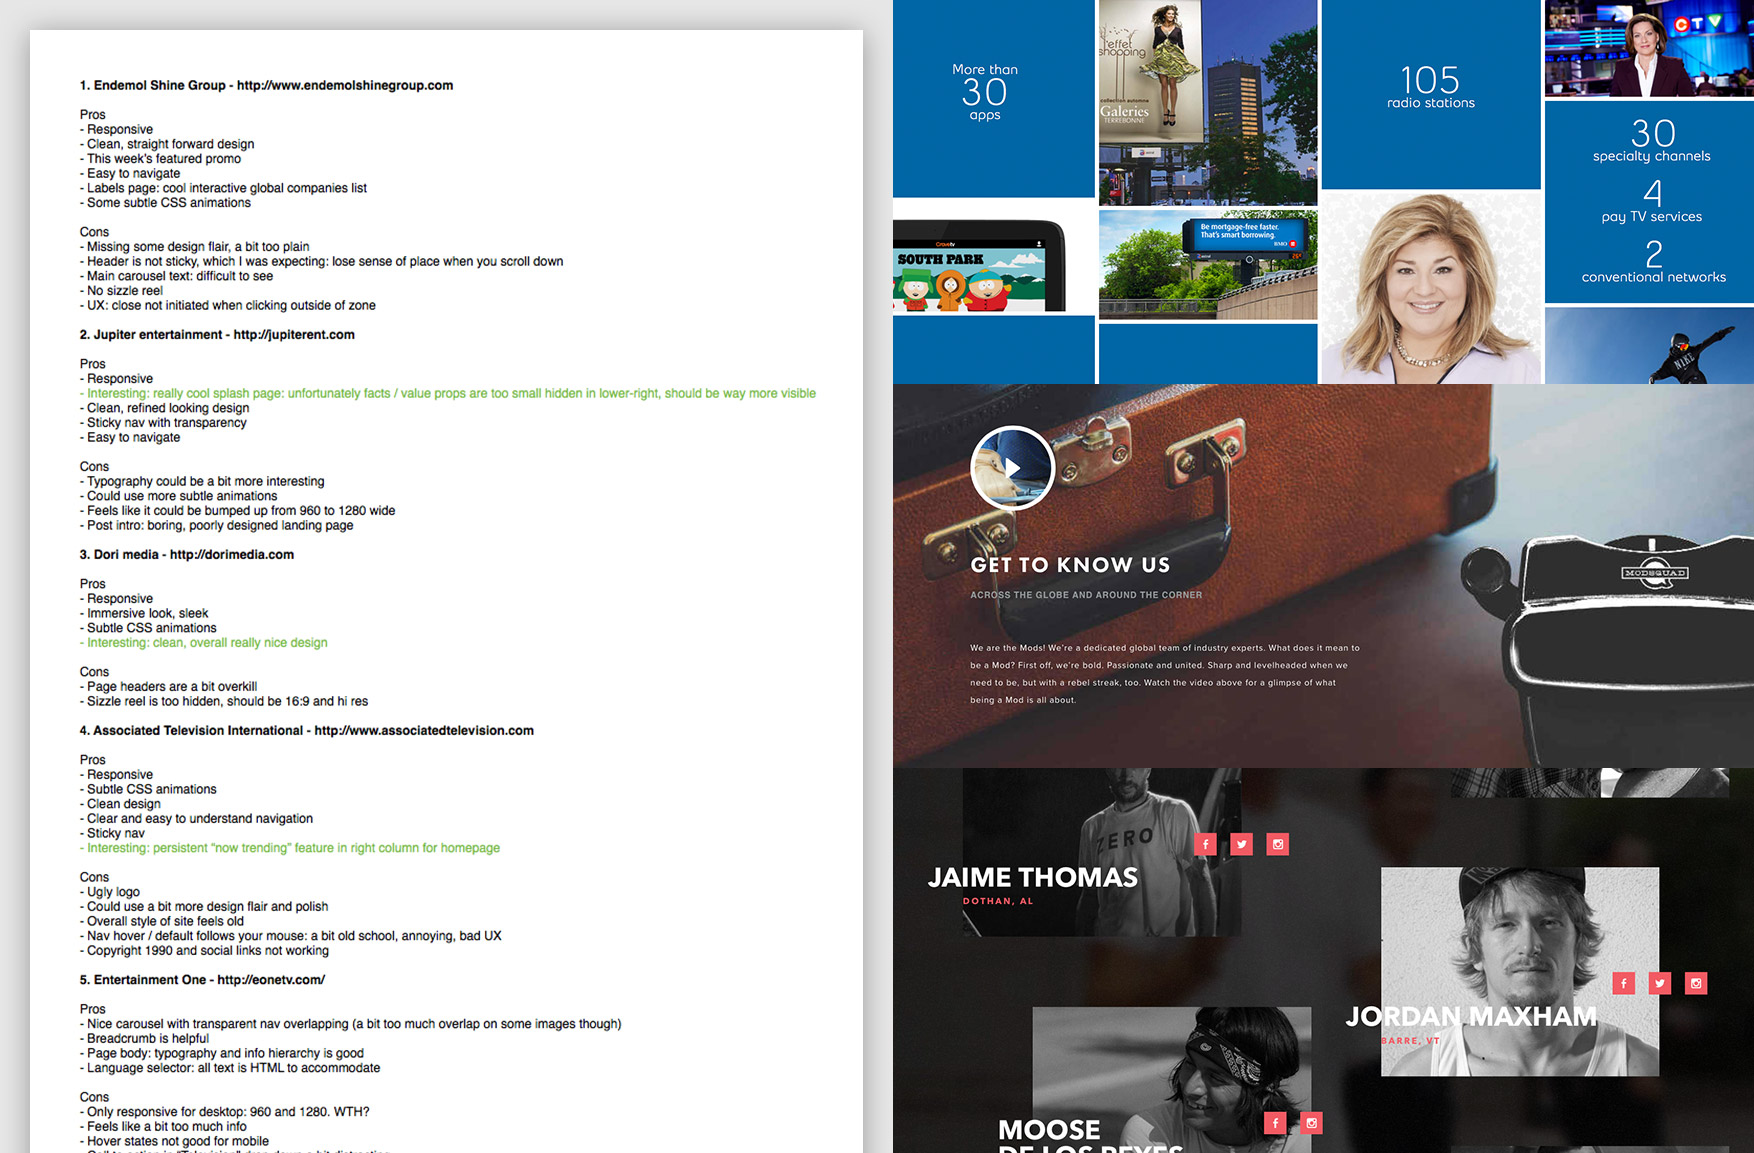The image size is (1754, 1153).
Task: Select the '4 pay TV services' stat
Action: point(1652,201)
